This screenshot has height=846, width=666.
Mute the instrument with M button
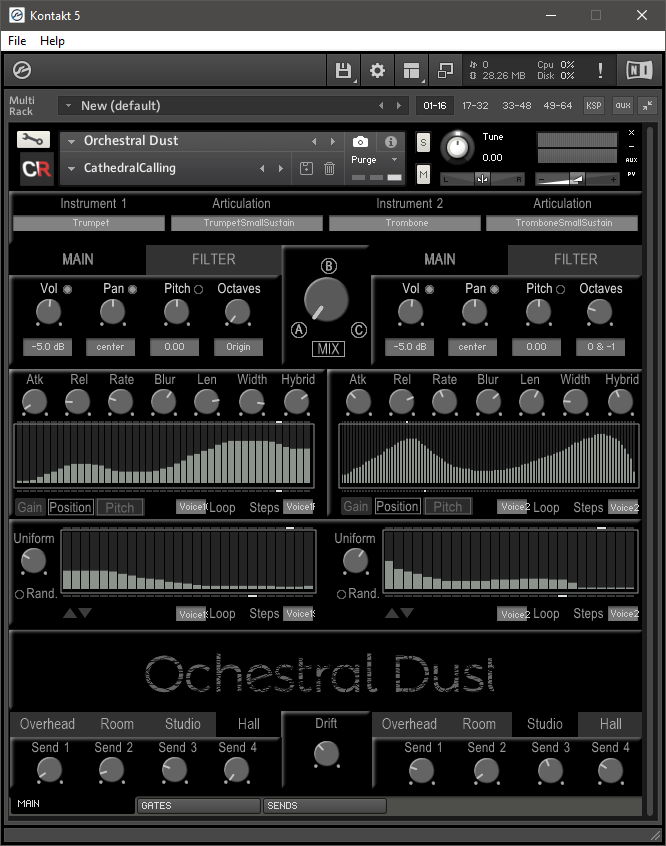(x=423, y=174)
